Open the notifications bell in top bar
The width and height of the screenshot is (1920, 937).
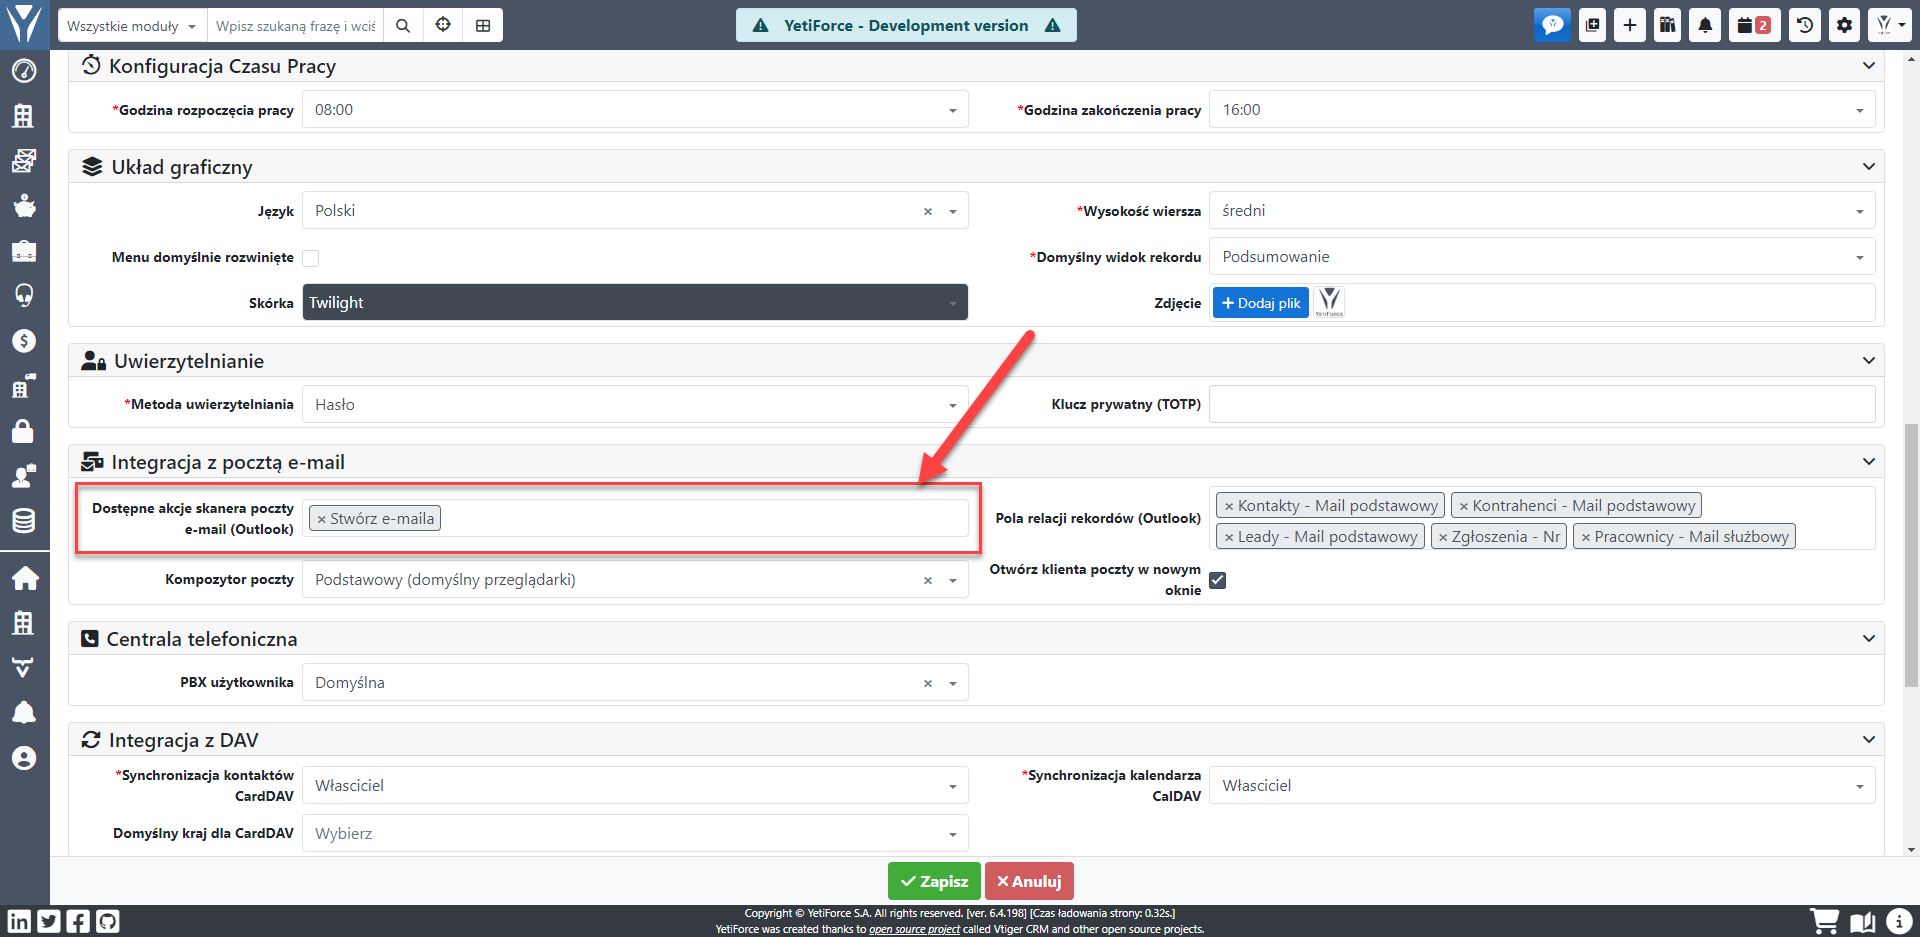(1705, 25)
